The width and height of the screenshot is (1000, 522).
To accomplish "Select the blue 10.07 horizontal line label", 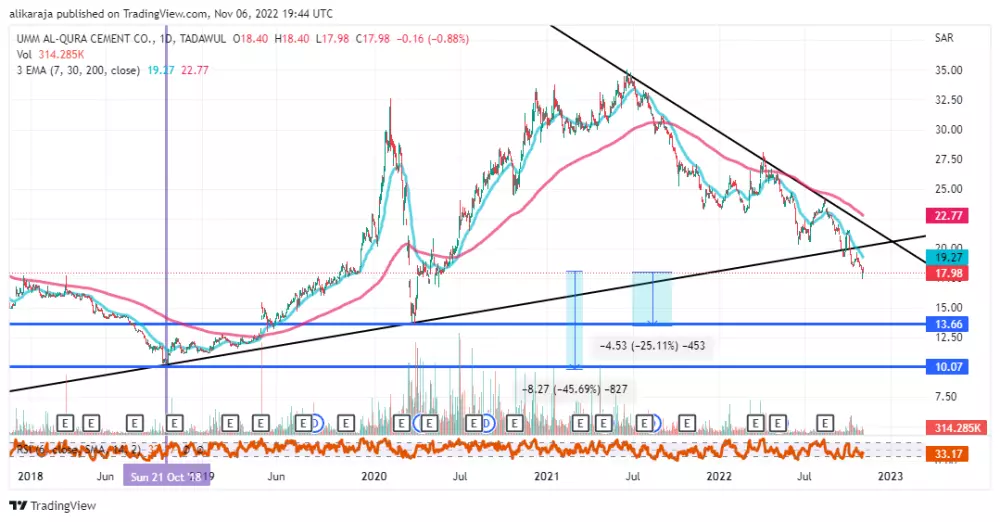I will point(948,367).
